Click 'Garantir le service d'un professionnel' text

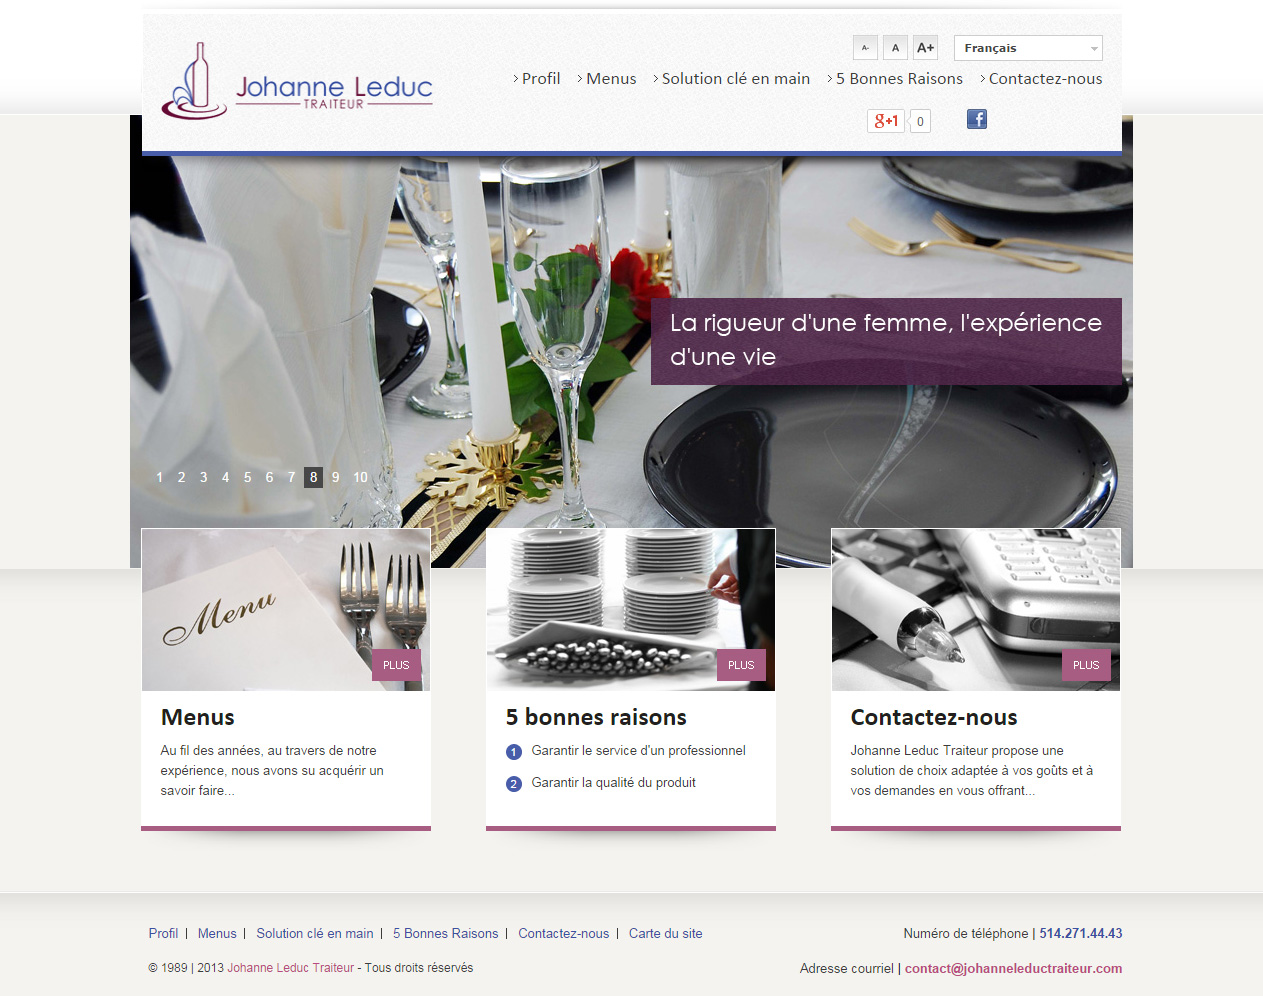(x=638, y=751)
